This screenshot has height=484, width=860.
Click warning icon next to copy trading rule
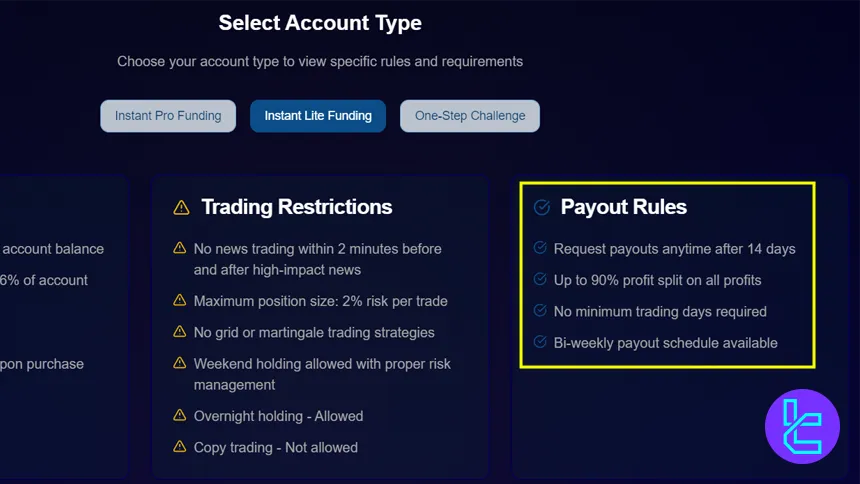coord(180,447)
